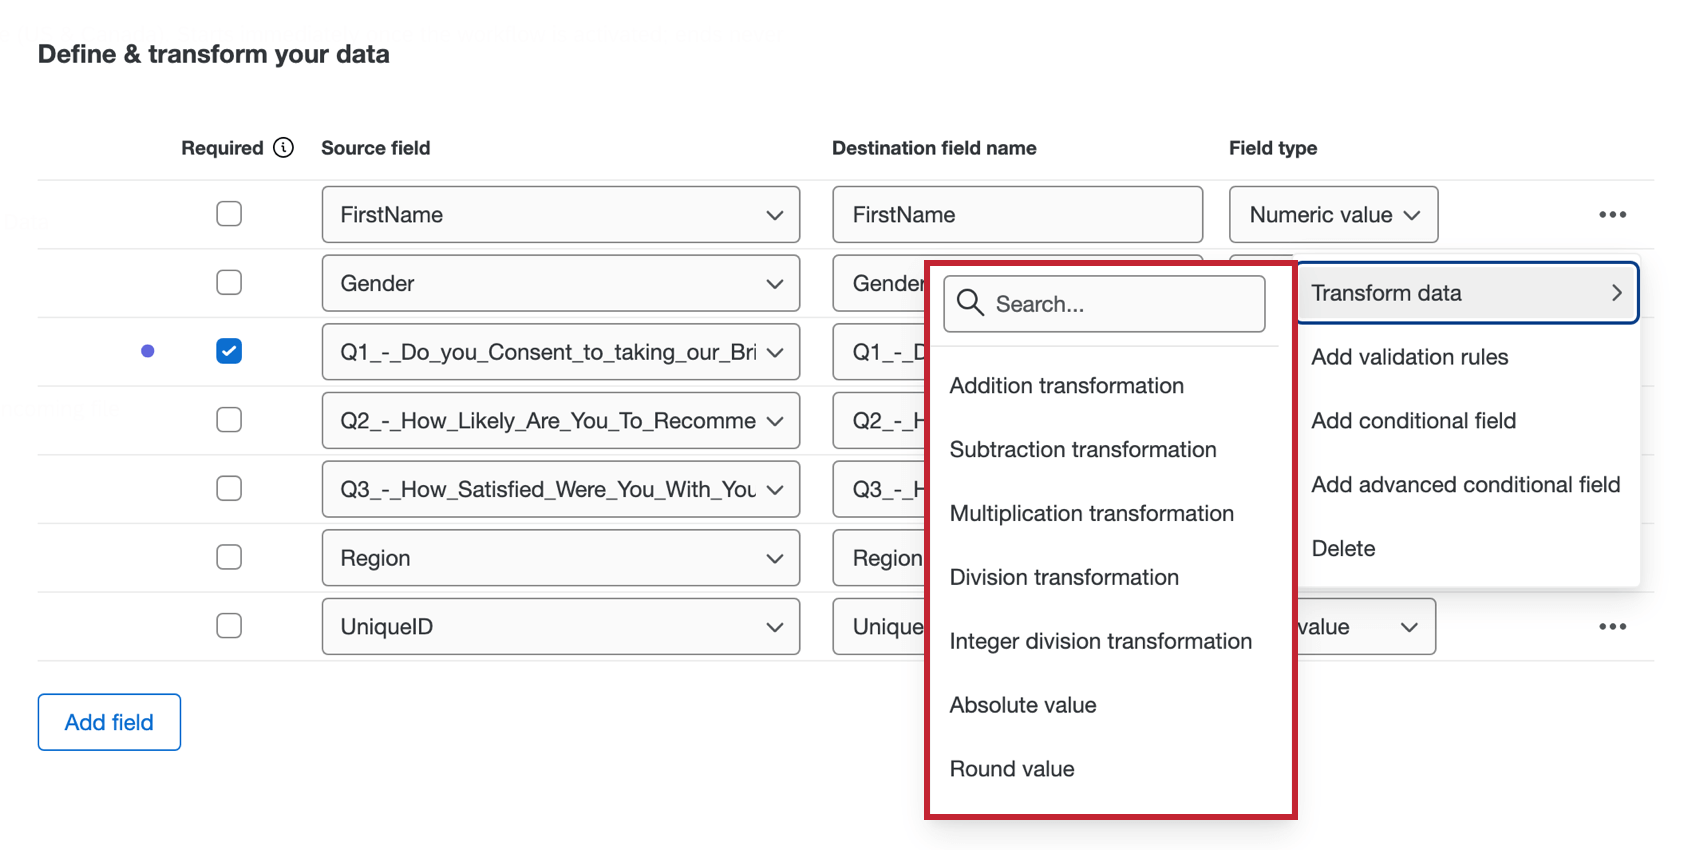
Task: Select Addition transformation from the list
Action: 1066,386
